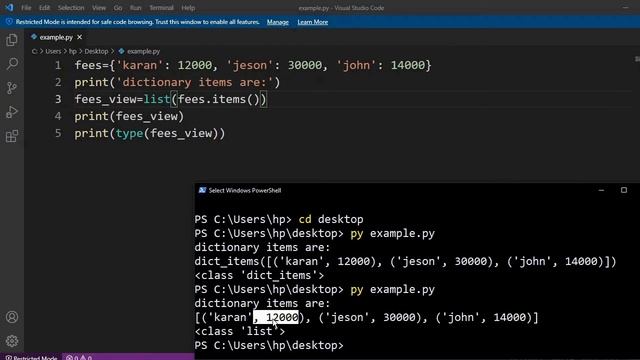The image size is (640, 360).
Task: Click the PowerShell icon in the terminal title bar
Action: click(x=202, y=190)
